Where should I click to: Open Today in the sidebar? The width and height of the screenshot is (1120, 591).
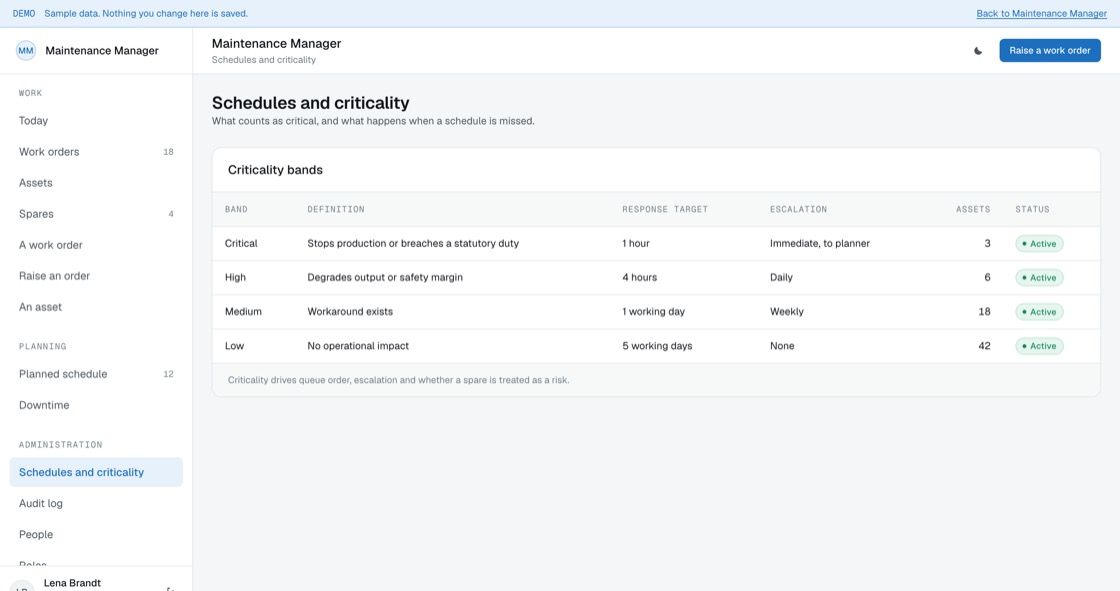pyautogui.click(x=96, y=121)
